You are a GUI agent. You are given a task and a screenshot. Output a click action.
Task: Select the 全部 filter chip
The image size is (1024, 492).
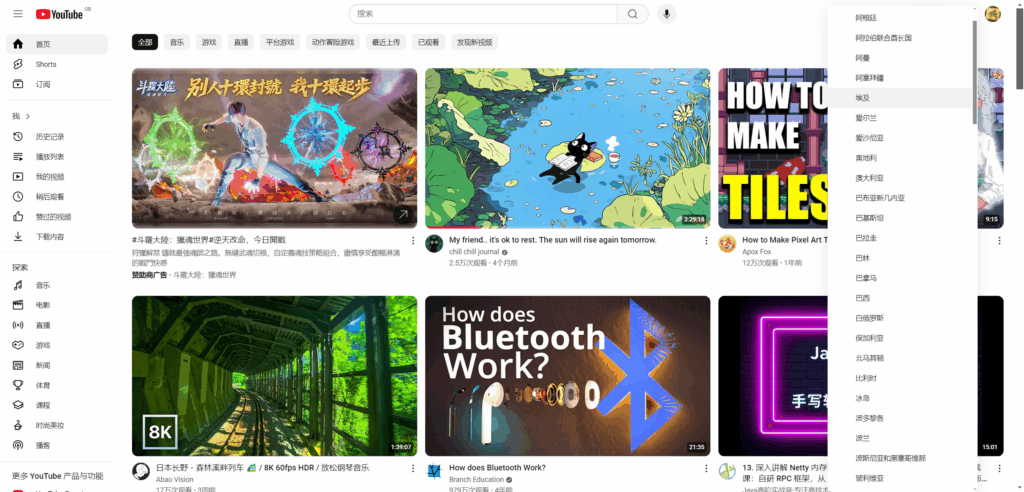(144, 42)
